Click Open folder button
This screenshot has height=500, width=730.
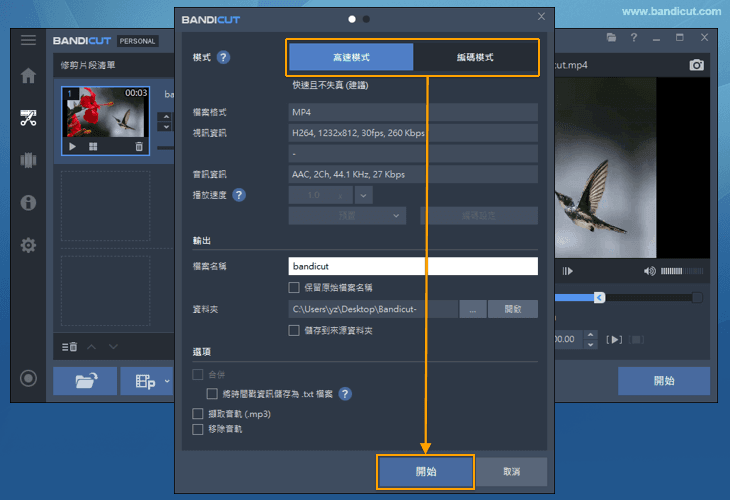pos(513,309)
